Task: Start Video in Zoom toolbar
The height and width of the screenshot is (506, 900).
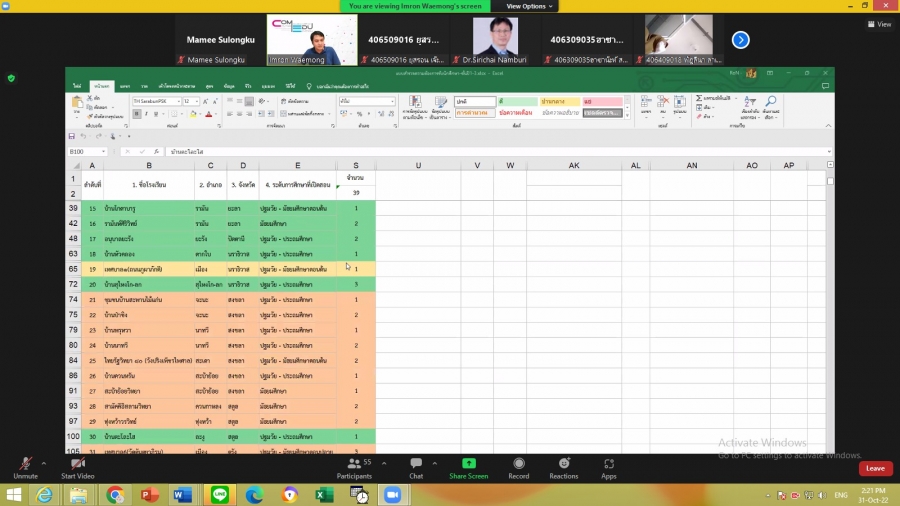Action: click(77, 465)
